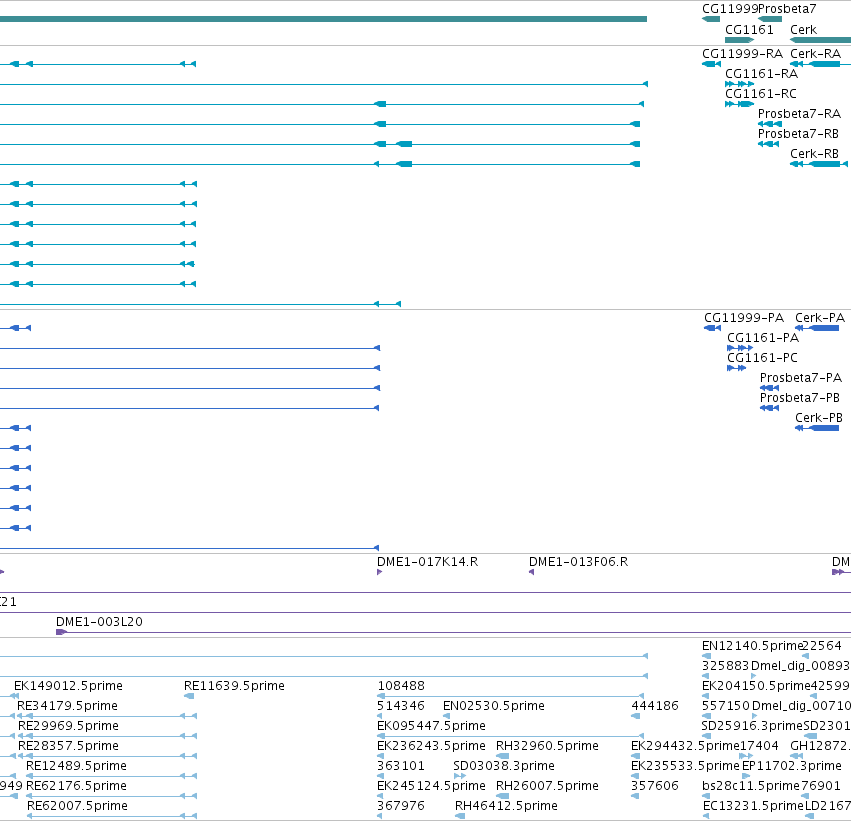Image resolution: width=851 pixels, height=821 pixels.
Task: Select the Prosbeta7-PA protein label
Action: 801,378
